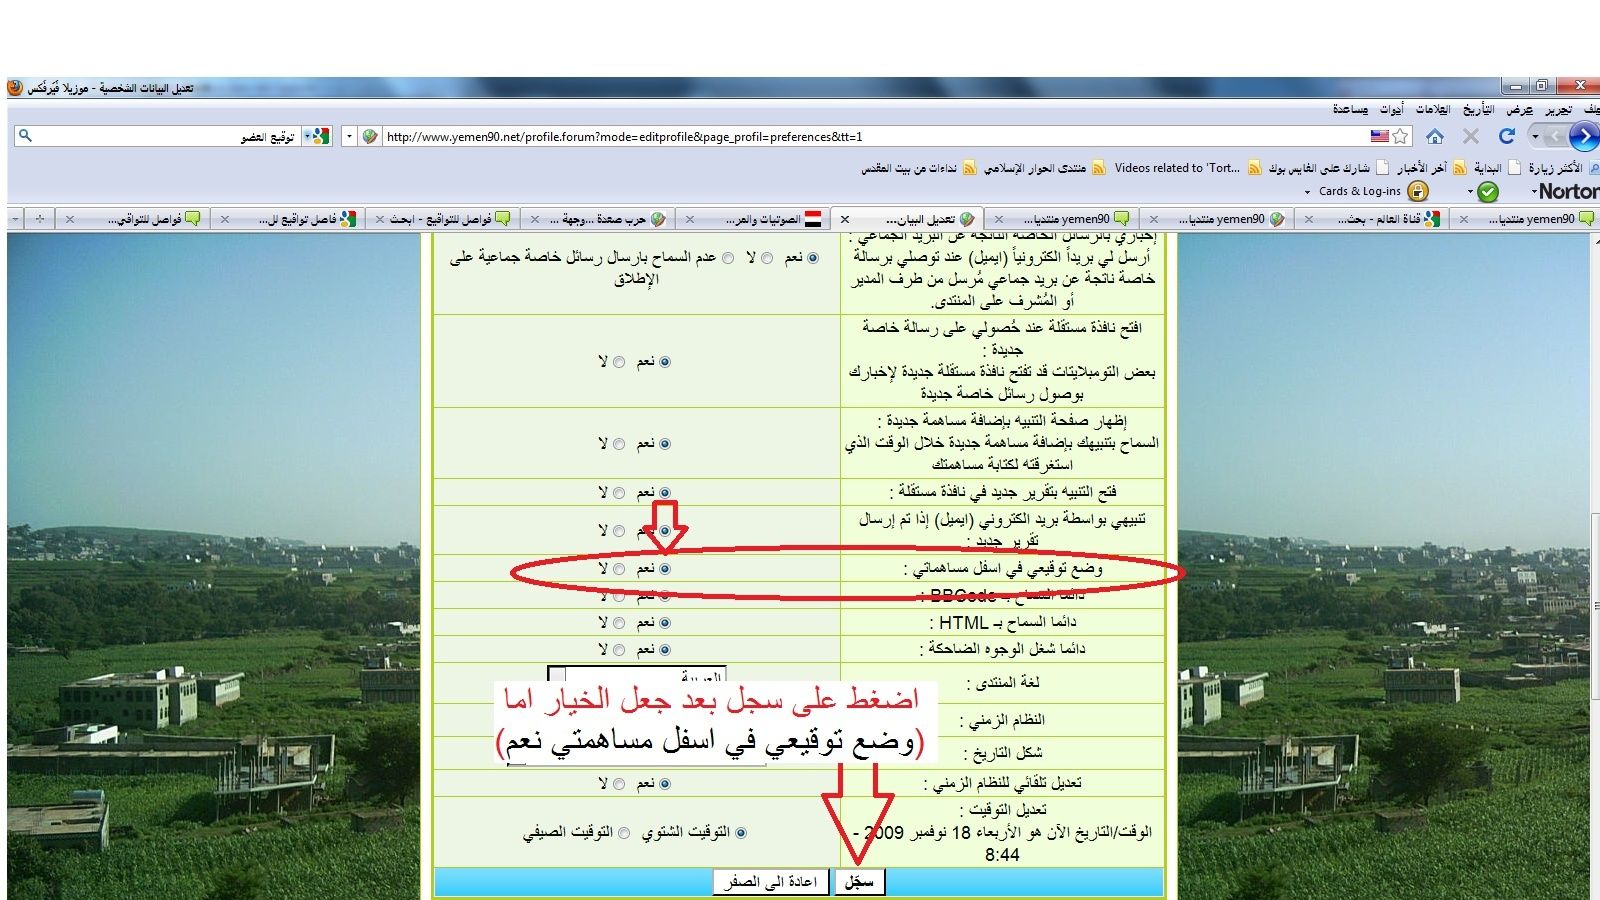Screen dimensions: 1600x900
Task: Open the مساعدة menu
Action: pos(1350,109)
